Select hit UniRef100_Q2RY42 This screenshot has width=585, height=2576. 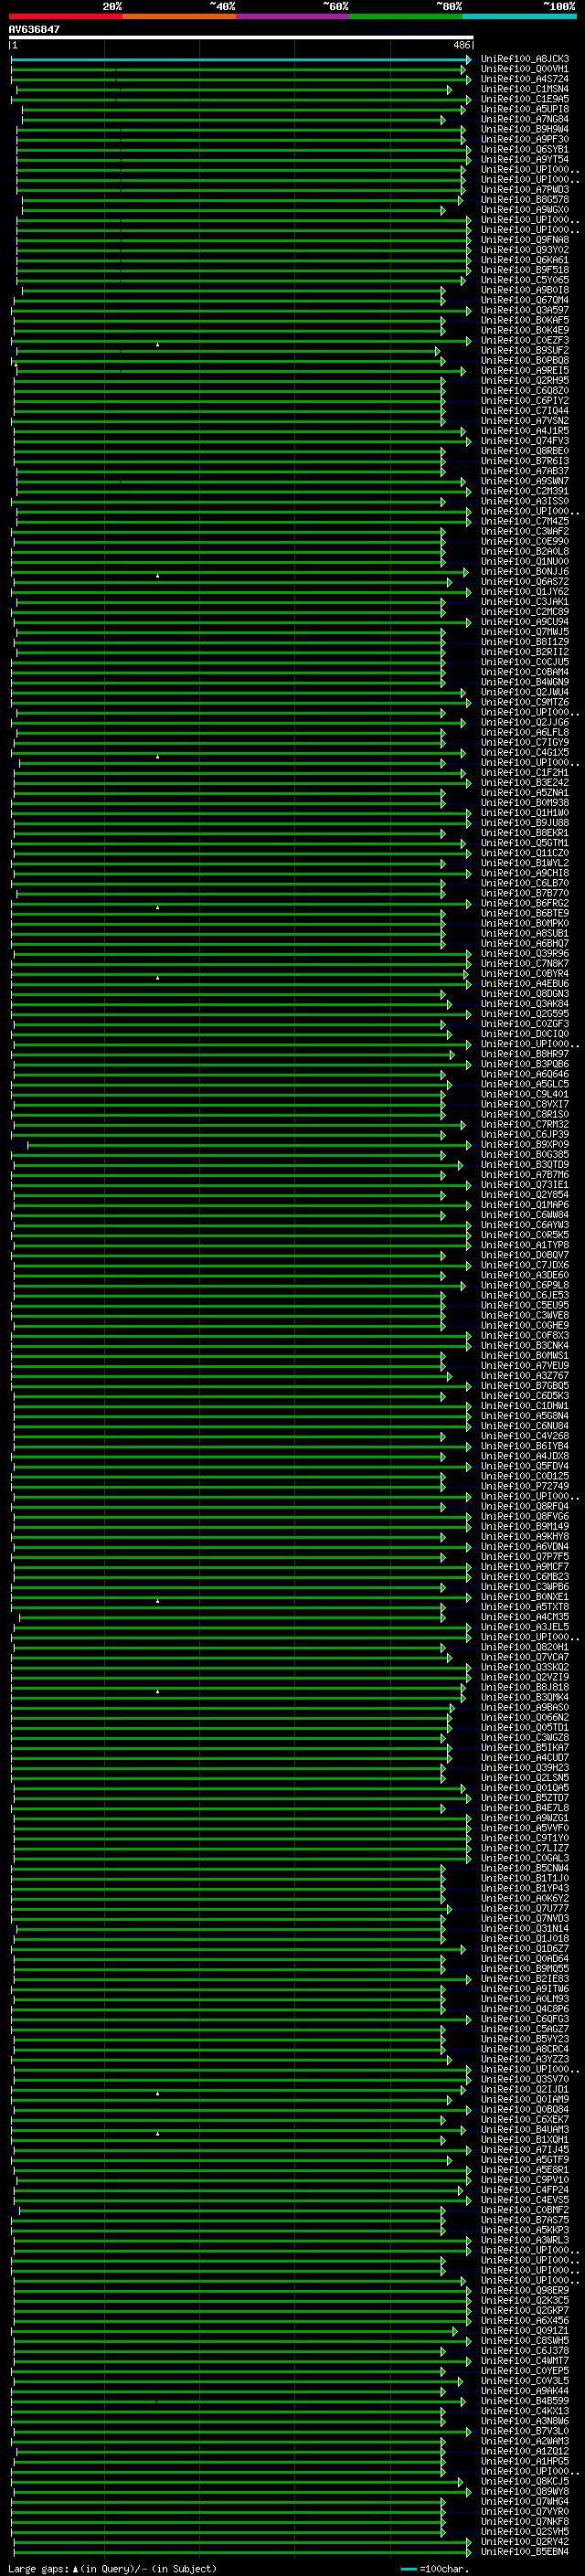525,2541
